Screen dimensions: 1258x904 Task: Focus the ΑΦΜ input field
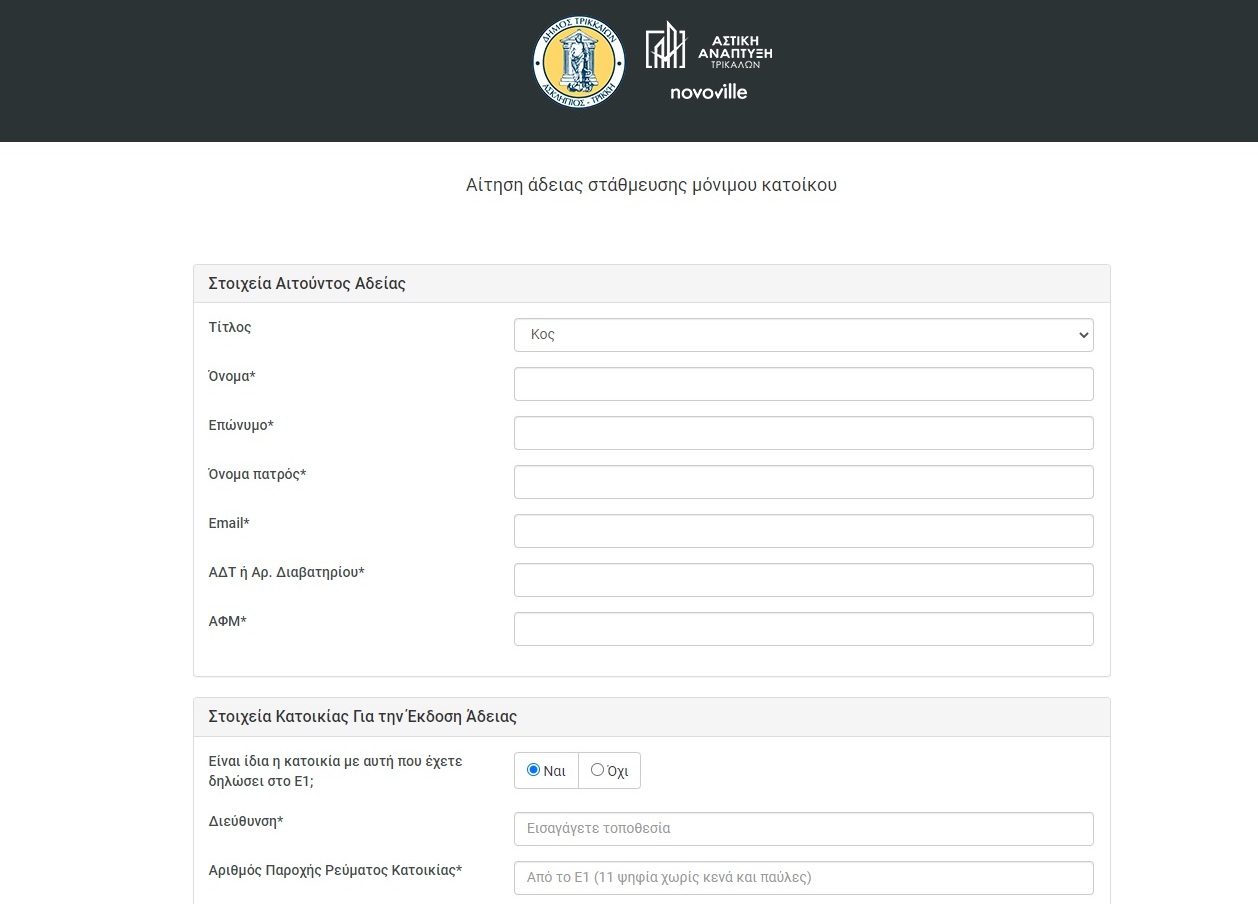pyautogui.click(x=803, y=629)
